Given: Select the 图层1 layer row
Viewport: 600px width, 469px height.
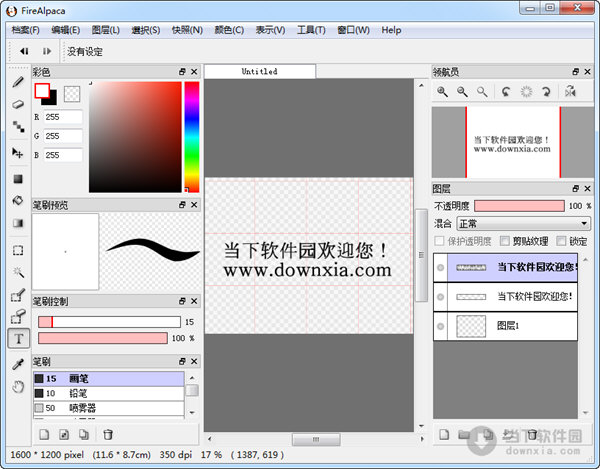Looking at the screenshot, I should pyautogui.click(x=505, y=326).
